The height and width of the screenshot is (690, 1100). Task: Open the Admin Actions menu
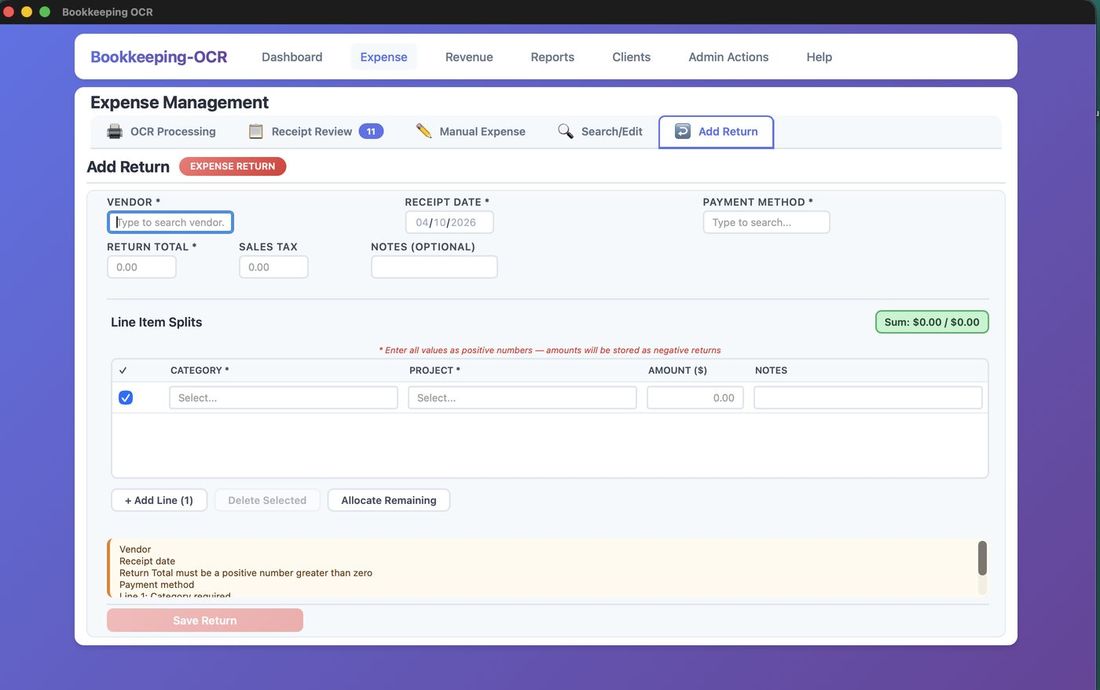click(727, 57)
